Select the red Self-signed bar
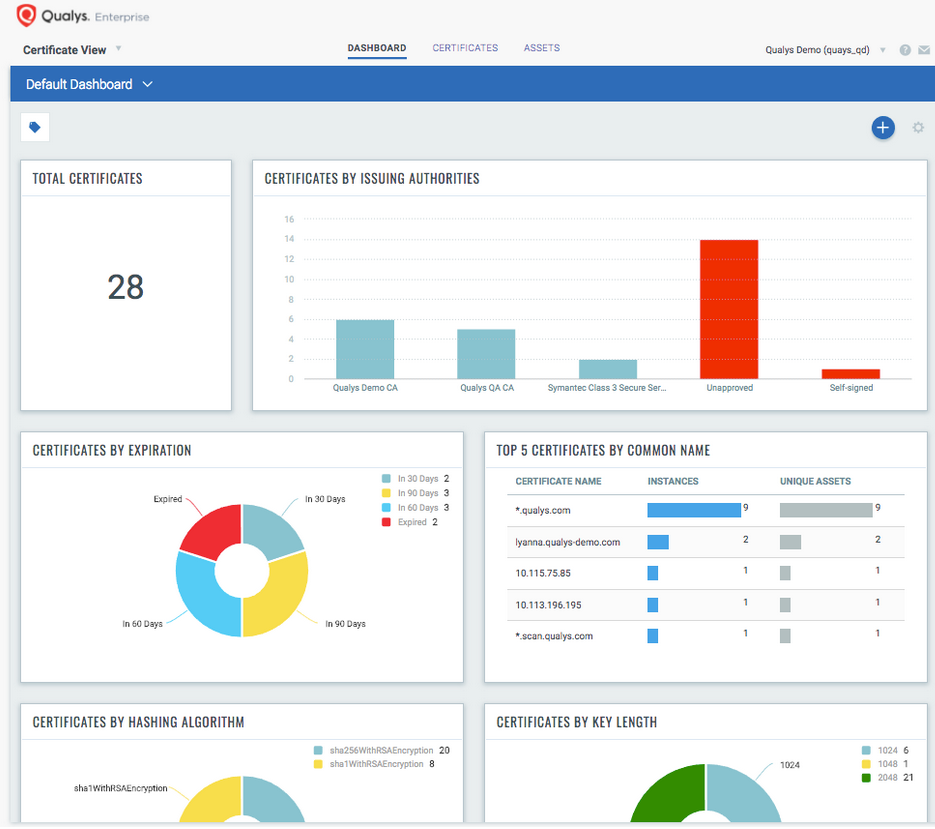Viewport: 935px width, 829px height. 850,374
